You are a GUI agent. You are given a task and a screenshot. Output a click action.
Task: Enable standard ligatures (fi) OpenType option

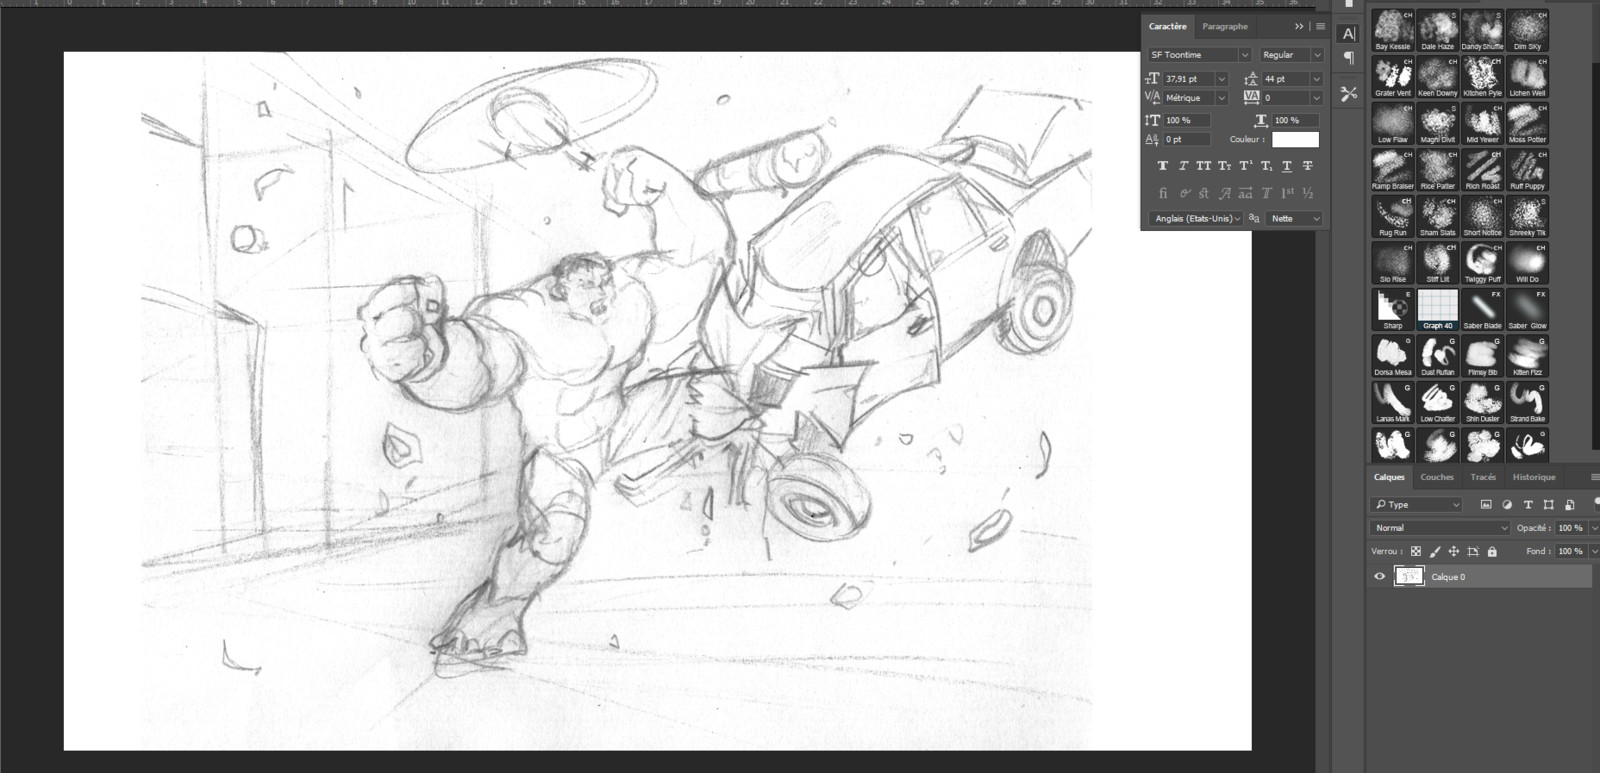pos(1162,193)
